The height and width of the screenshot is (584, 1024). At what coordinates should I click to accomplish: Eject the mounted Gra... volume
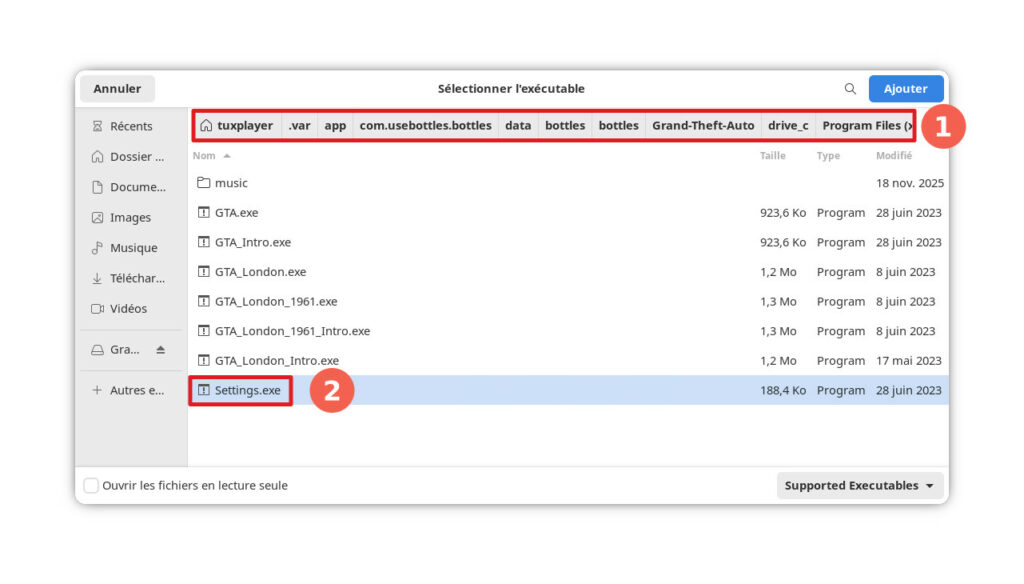coord(161,350)
